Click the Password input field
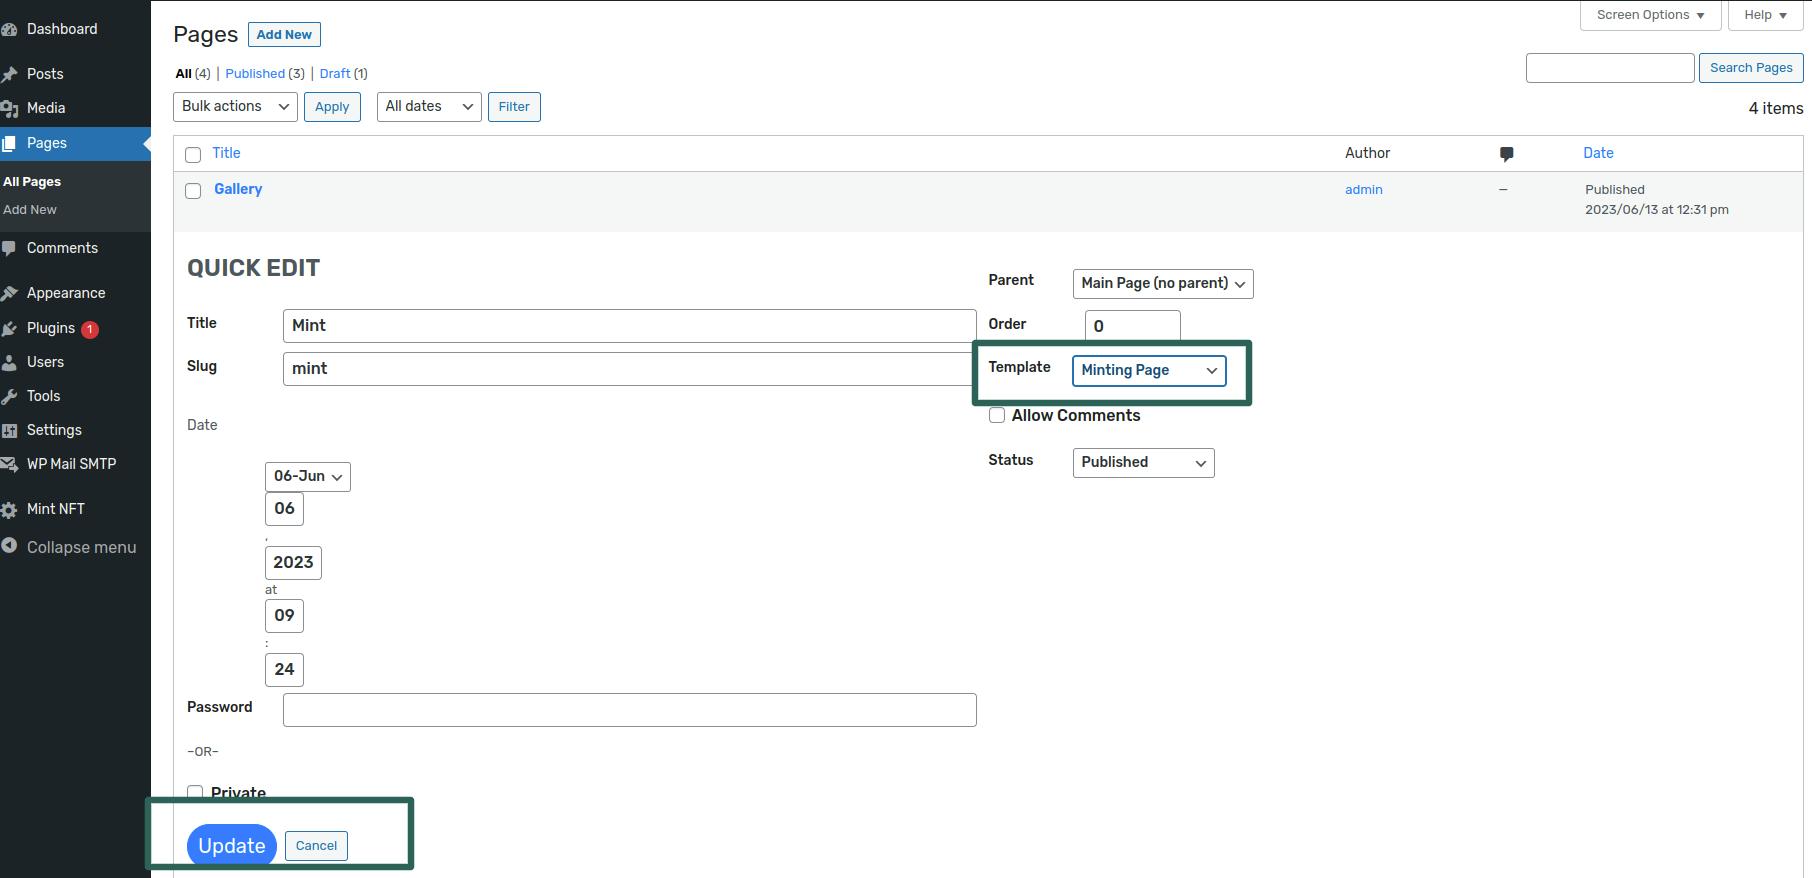The width and height of the screenshot is (1812, 878). pos(629,710)
